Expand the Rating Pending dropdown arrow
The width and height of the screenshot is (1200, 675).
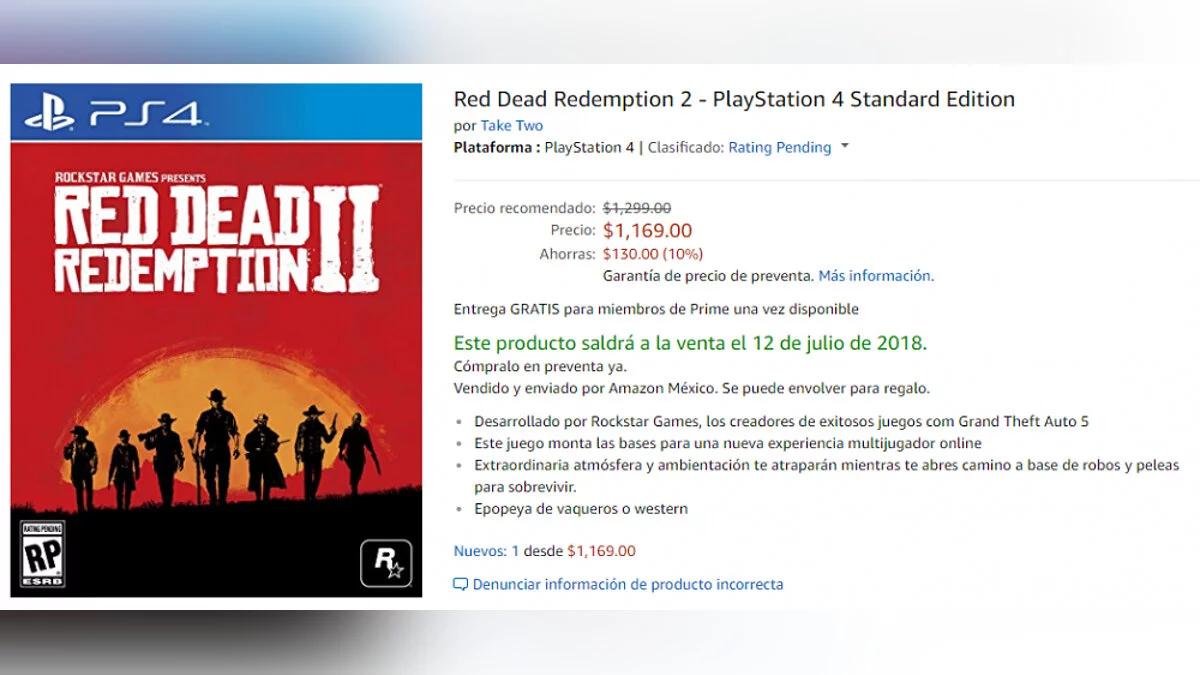tap(845, 146)
